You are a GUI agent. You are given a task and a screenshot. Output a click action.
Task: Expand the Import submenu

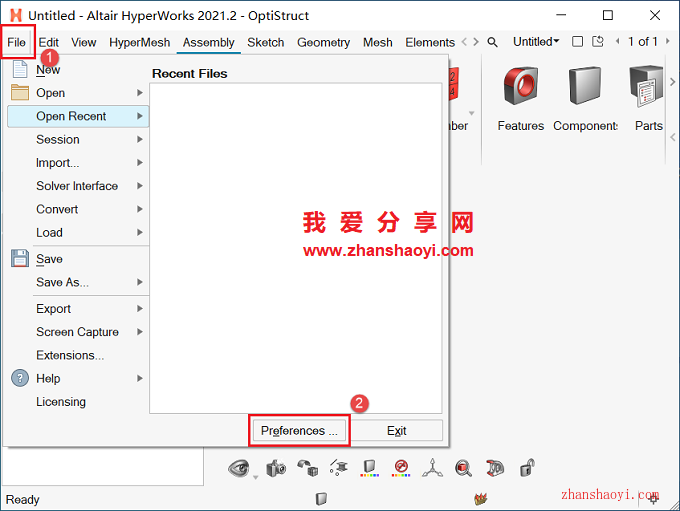click(x=78, y=163)
